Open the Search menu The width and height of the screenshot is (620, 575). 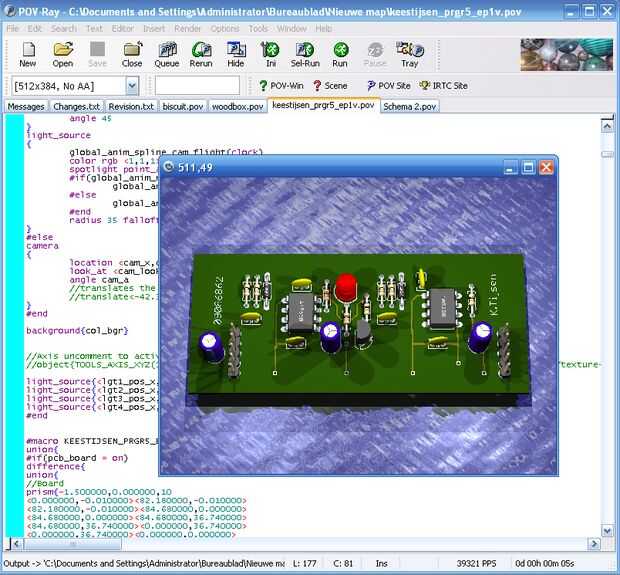(x=64, y=28)
